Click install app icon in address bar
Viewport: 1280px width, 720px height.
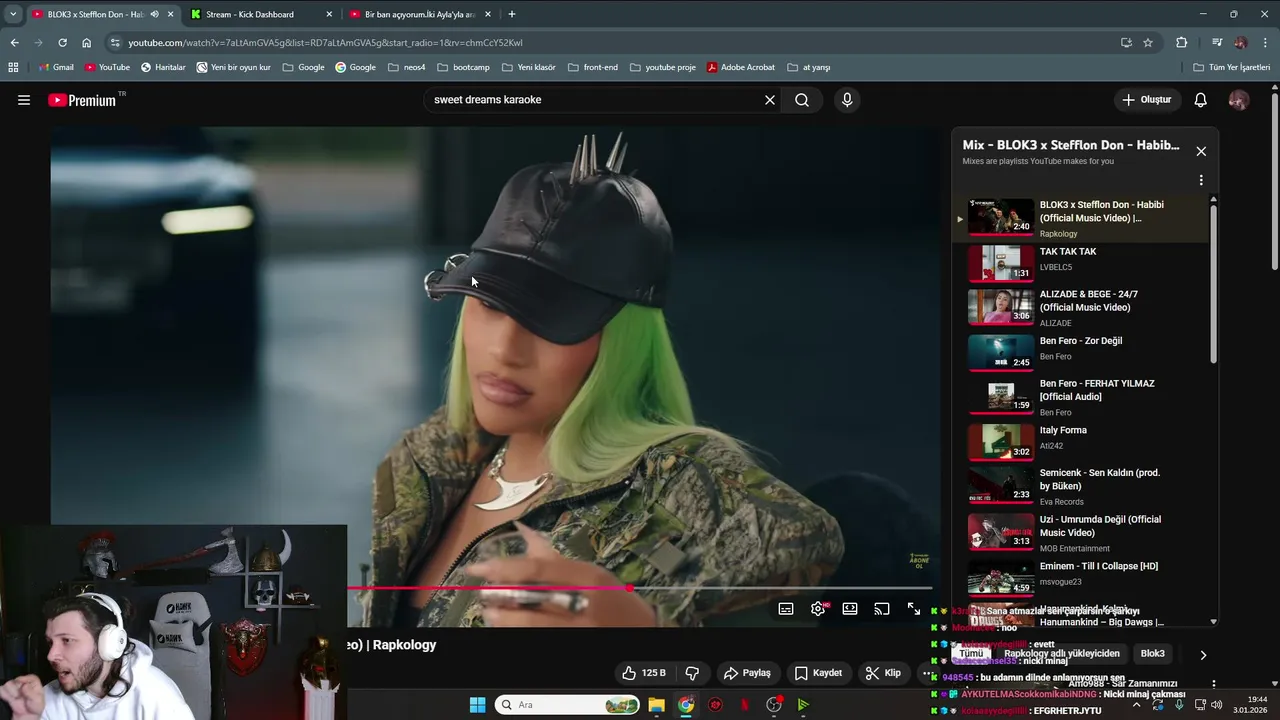pos(1126,43)
